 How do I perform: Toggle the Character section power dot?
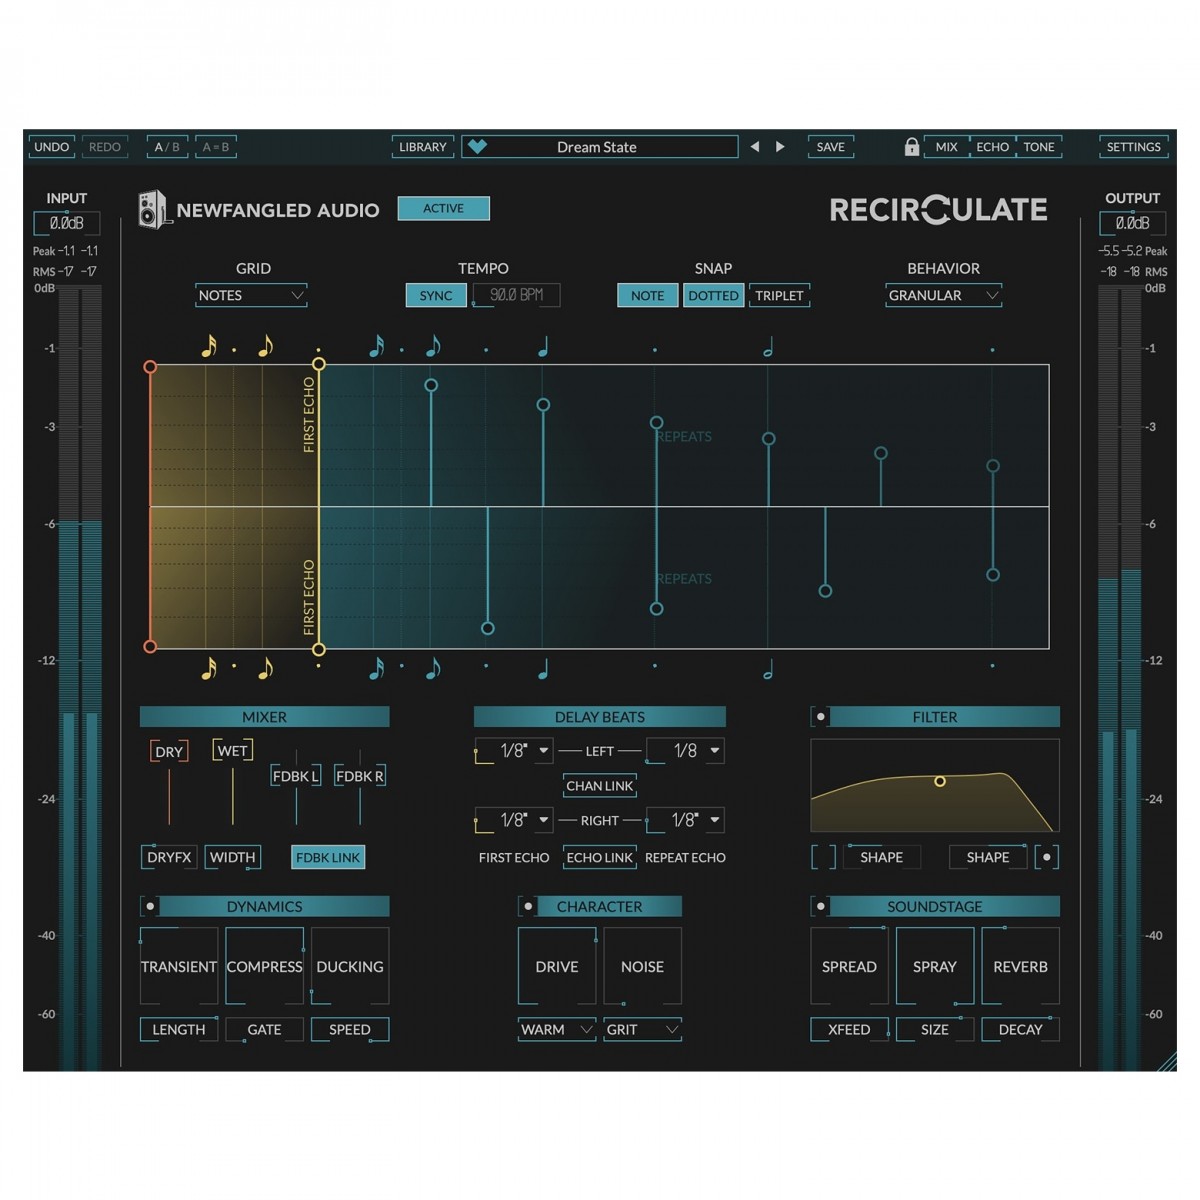click(x=528, y=907)
